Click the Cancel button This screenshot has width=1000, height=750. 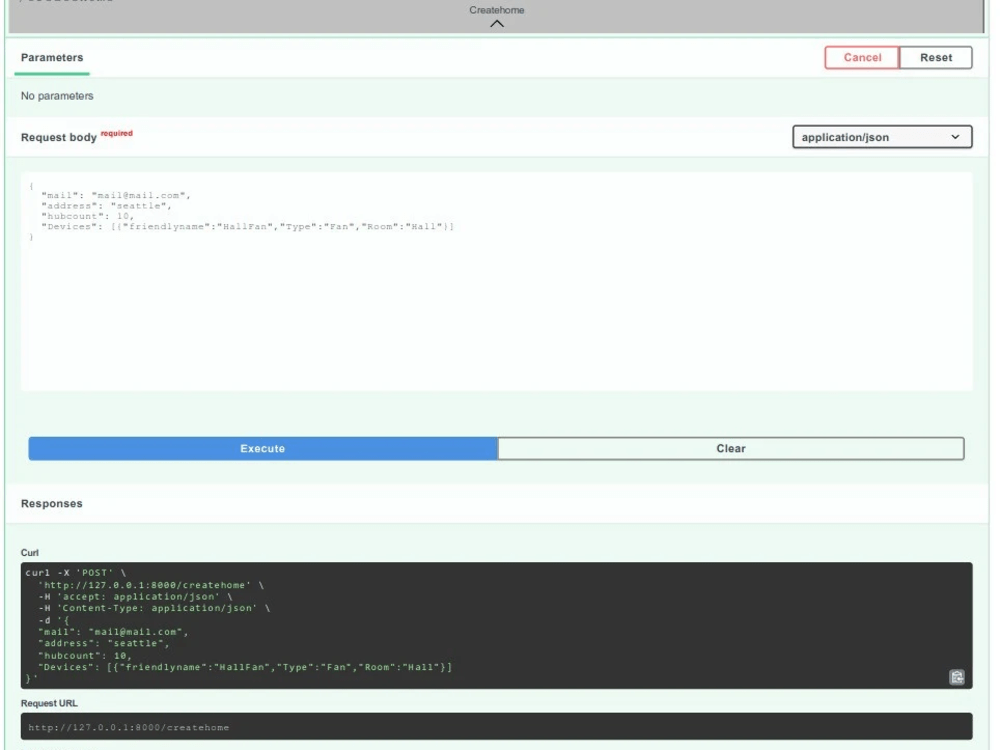[x=862, y=57]
